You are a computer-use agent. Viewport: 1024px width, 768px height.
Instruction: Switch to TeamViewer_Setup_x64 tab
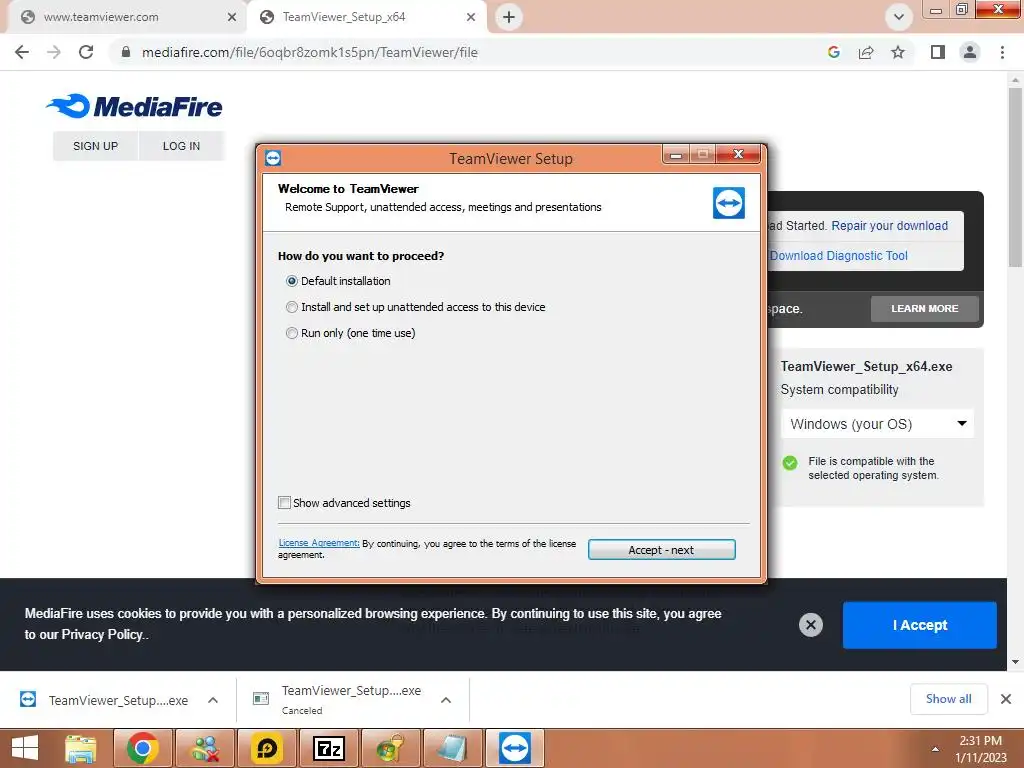point(367,17)
